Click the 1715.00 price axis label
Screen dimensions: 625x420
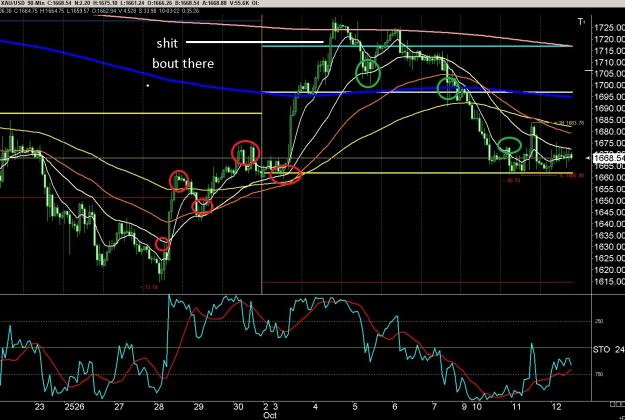[609, 51]
